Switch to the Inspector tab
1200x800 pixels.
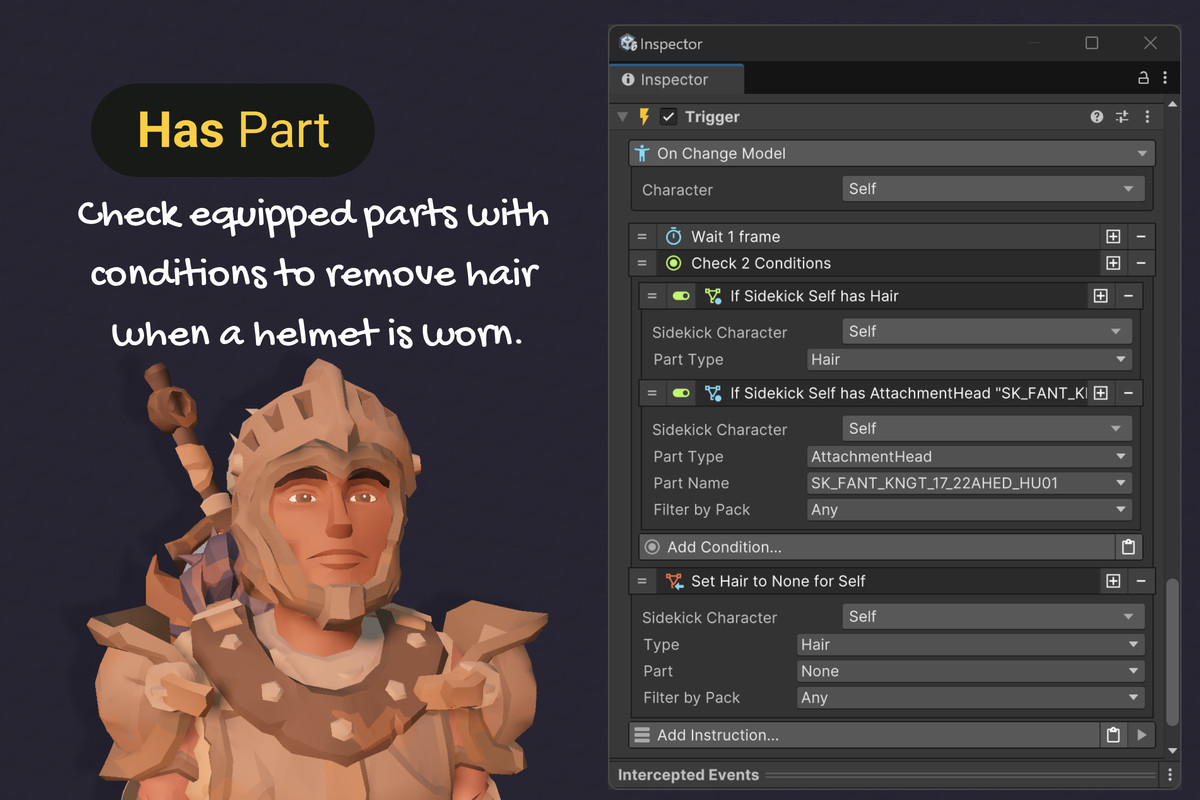(x=675, y=78)
